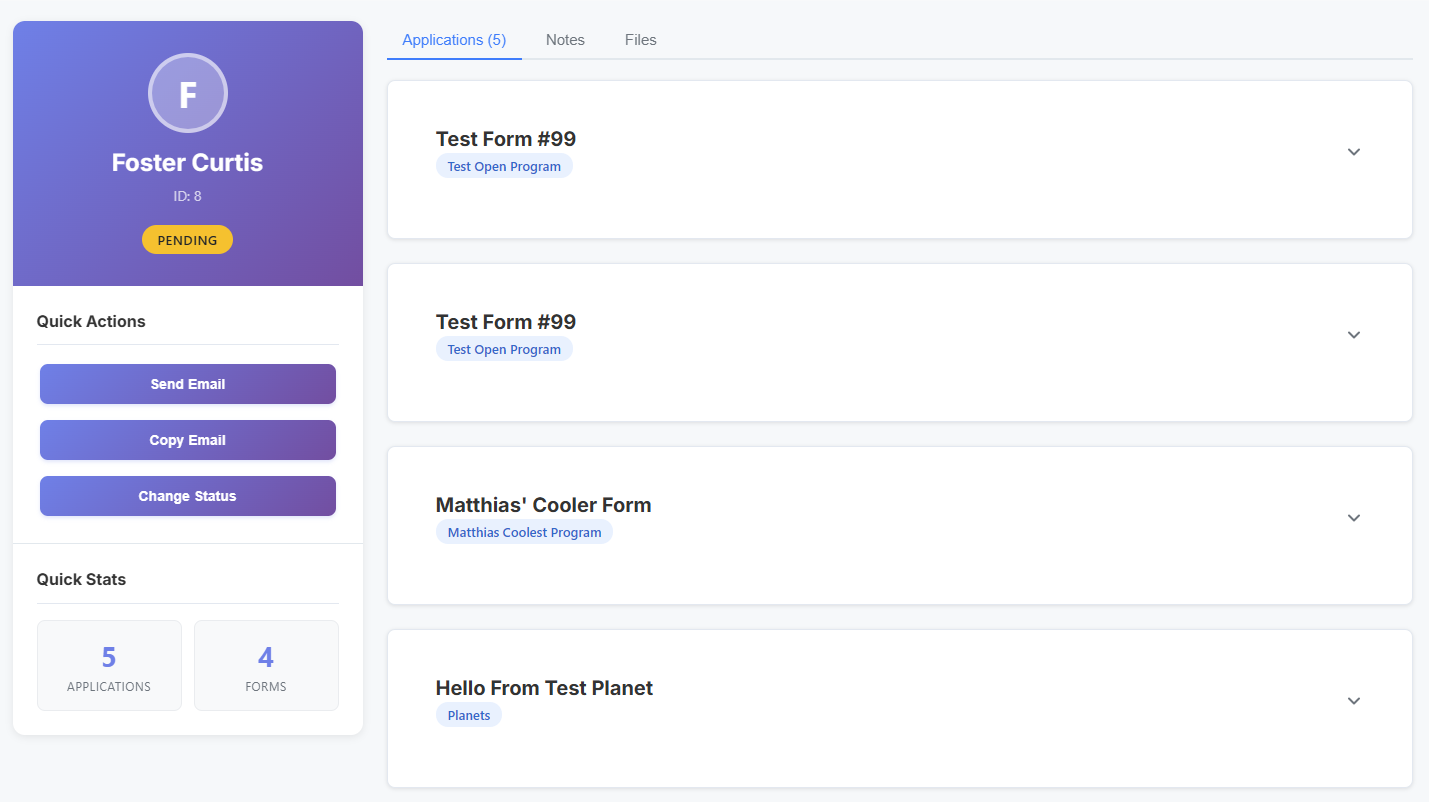Viewport: 1429px width, 802px height.
Task: Switch to the Notes tab
Action: point(565,40)
